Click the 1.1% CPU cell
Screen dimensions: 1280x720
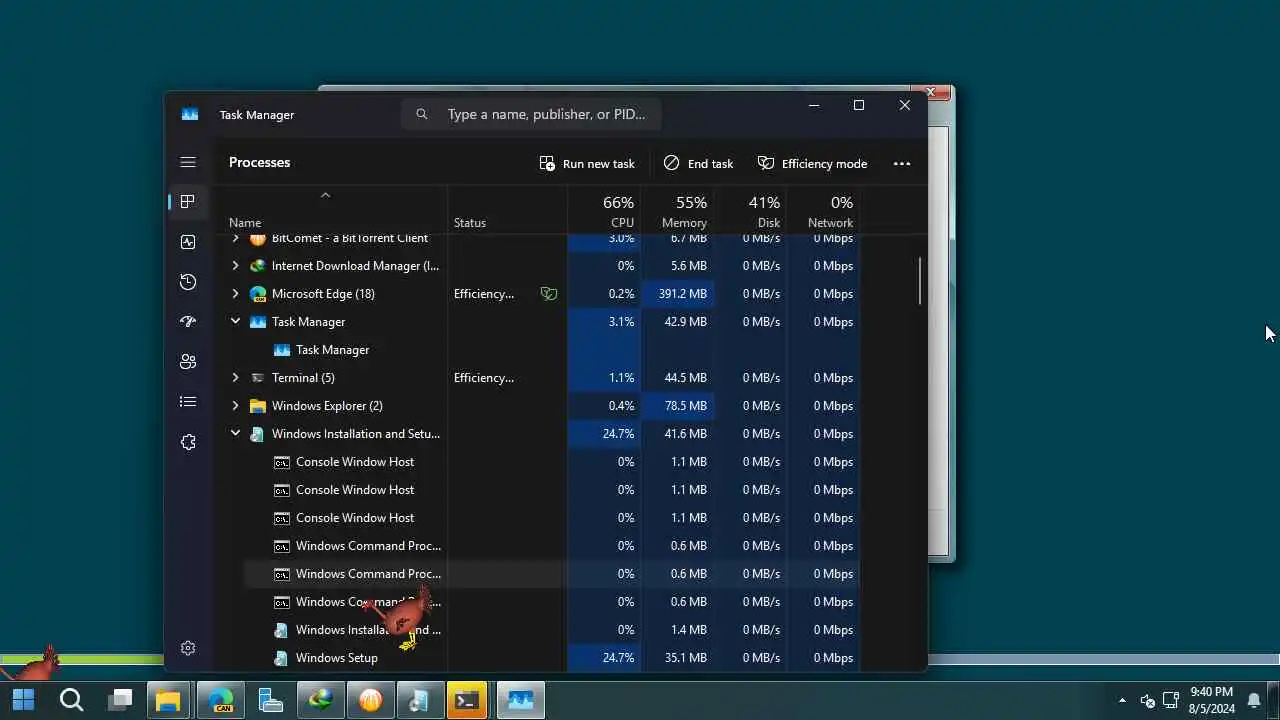604,378
